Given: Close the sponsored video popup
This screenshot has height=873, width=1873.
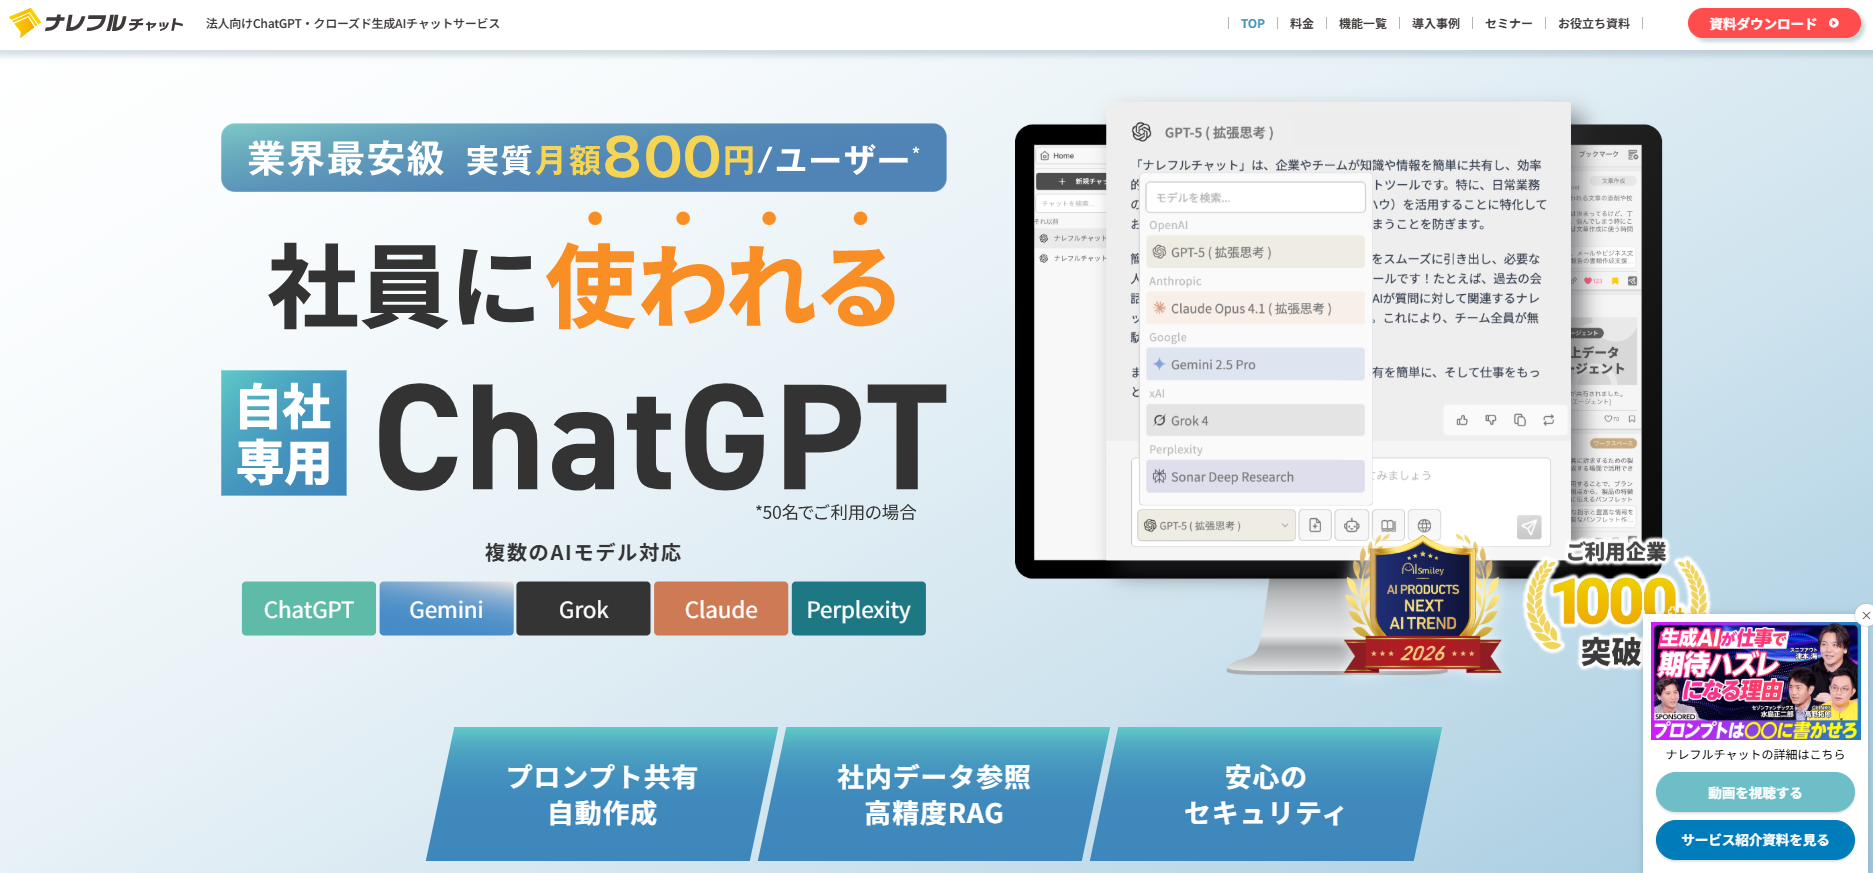Looking at the screenshot, I should coord(1865,614).
